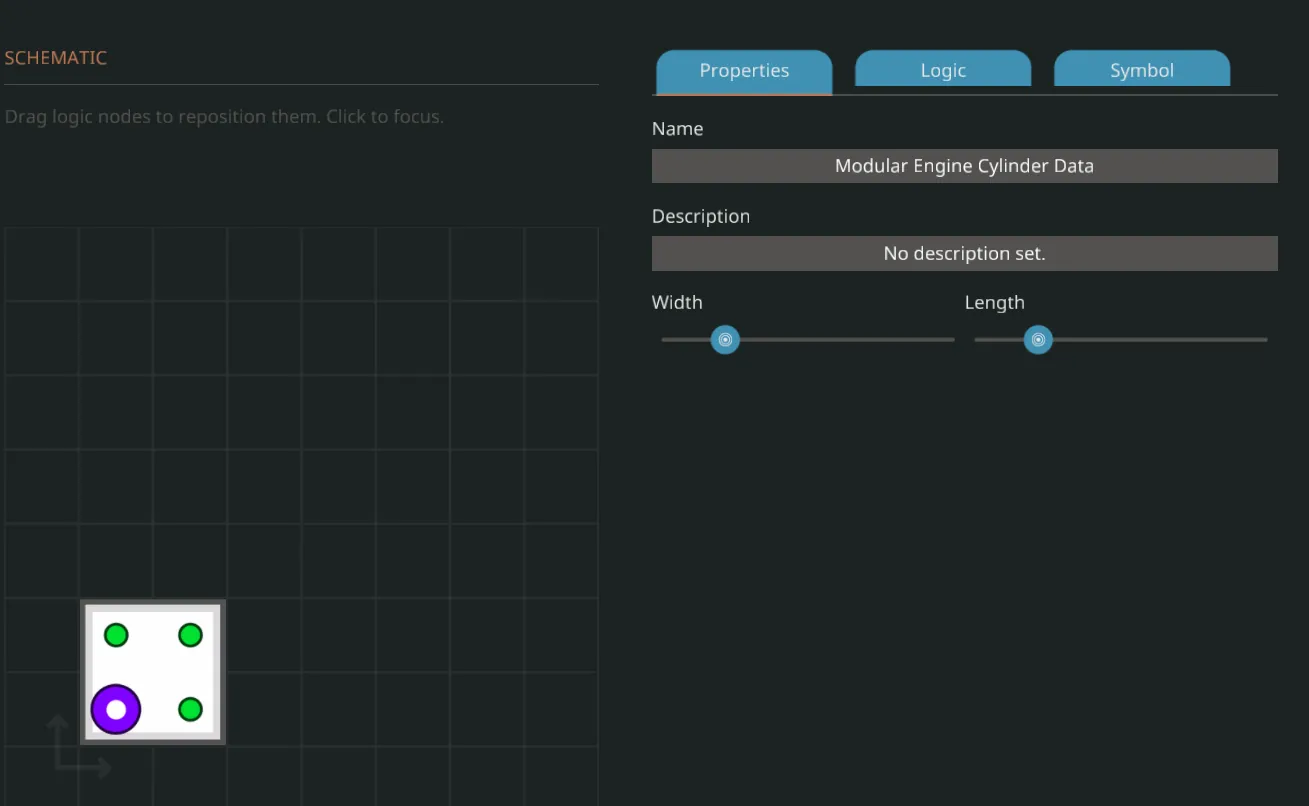The height and width of the screenshot is (806, 1309).
Task: Select the purple logic node on the schematic
Action: pyautogui.click(x=116, y=709)
